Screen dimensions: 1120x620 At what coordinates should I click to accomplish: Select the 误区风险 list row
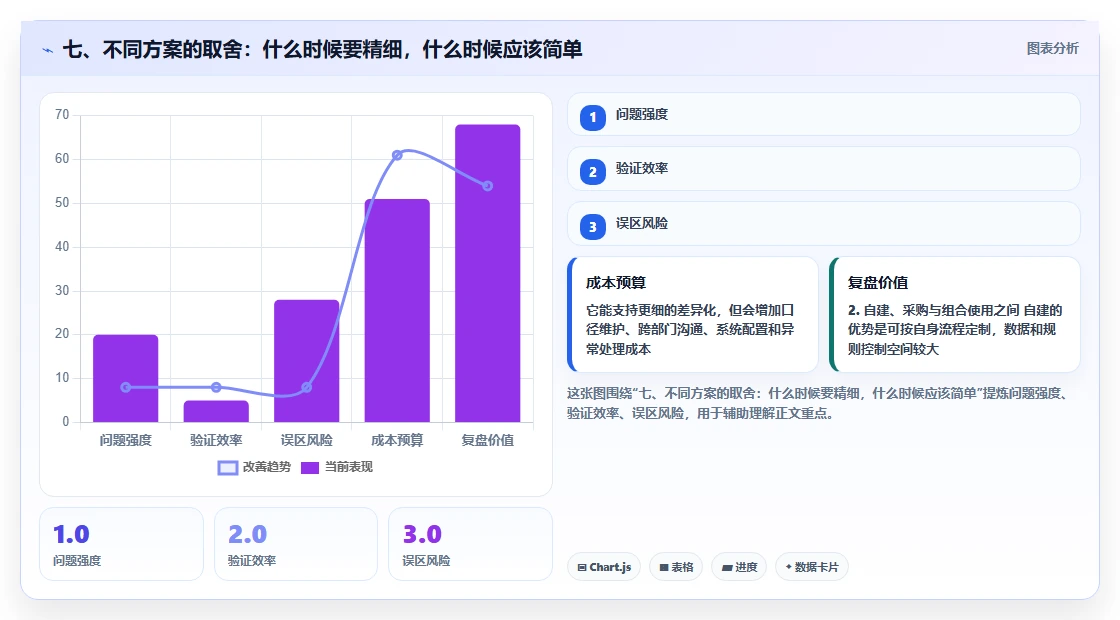pyautogui.click(x=824, y=224)
